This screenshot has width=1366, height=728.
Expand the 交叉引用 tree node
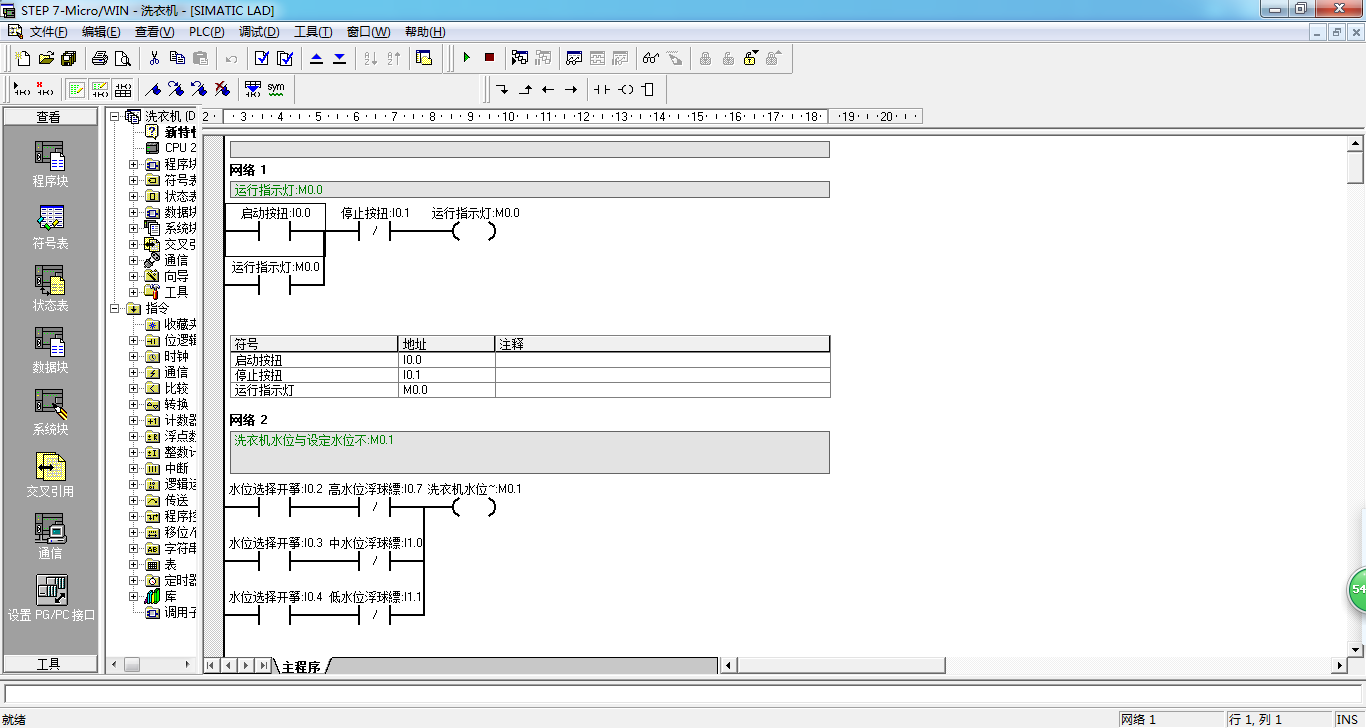coord(133,244)
